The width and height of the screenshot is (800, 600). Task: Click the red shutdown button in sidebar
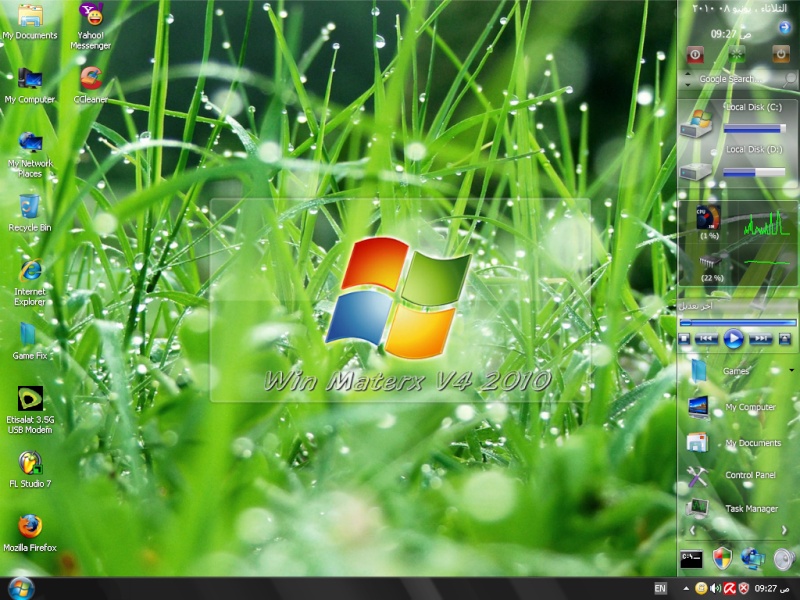click(695, 55)
